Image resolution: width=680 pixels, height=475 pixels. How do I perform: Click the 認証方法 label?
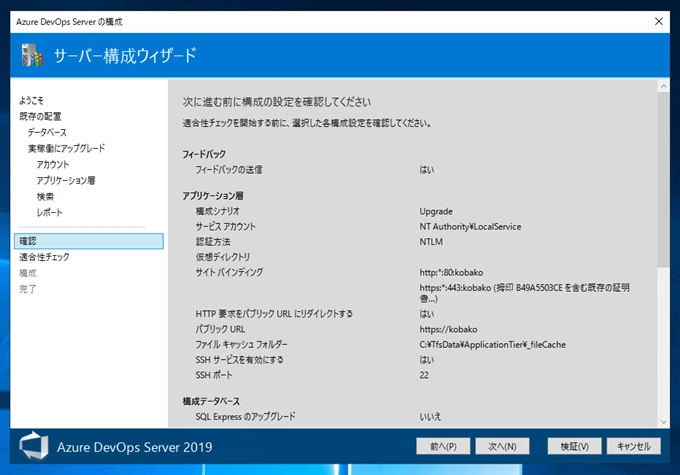(x=213, y=242)
